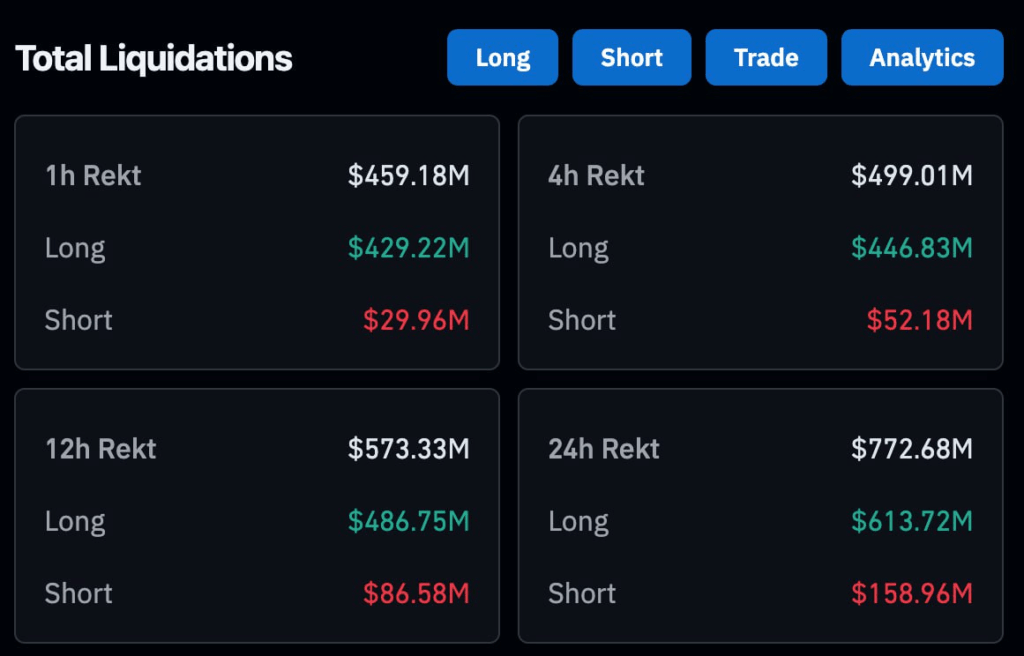
Task: Click the 12h Rekt total $573.33M
Action: click(x=409, y=449)
